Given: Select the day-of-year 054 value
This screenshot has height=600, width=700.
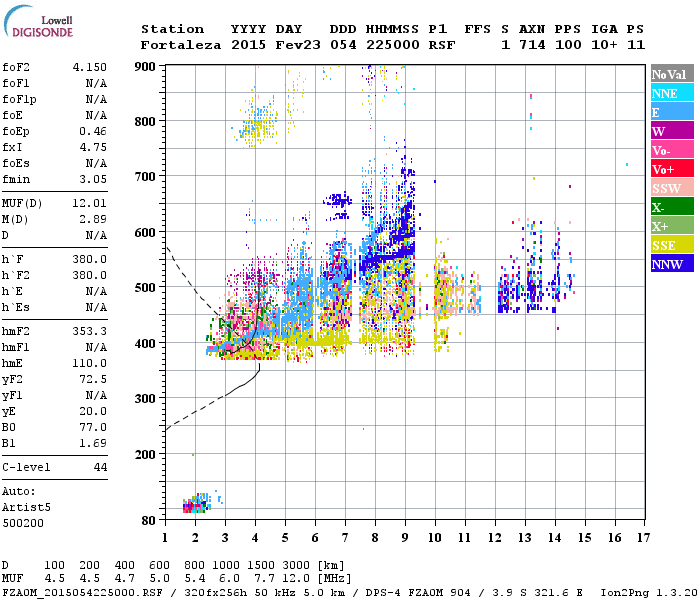Looking at the screenshot, I should click(343, 45).
